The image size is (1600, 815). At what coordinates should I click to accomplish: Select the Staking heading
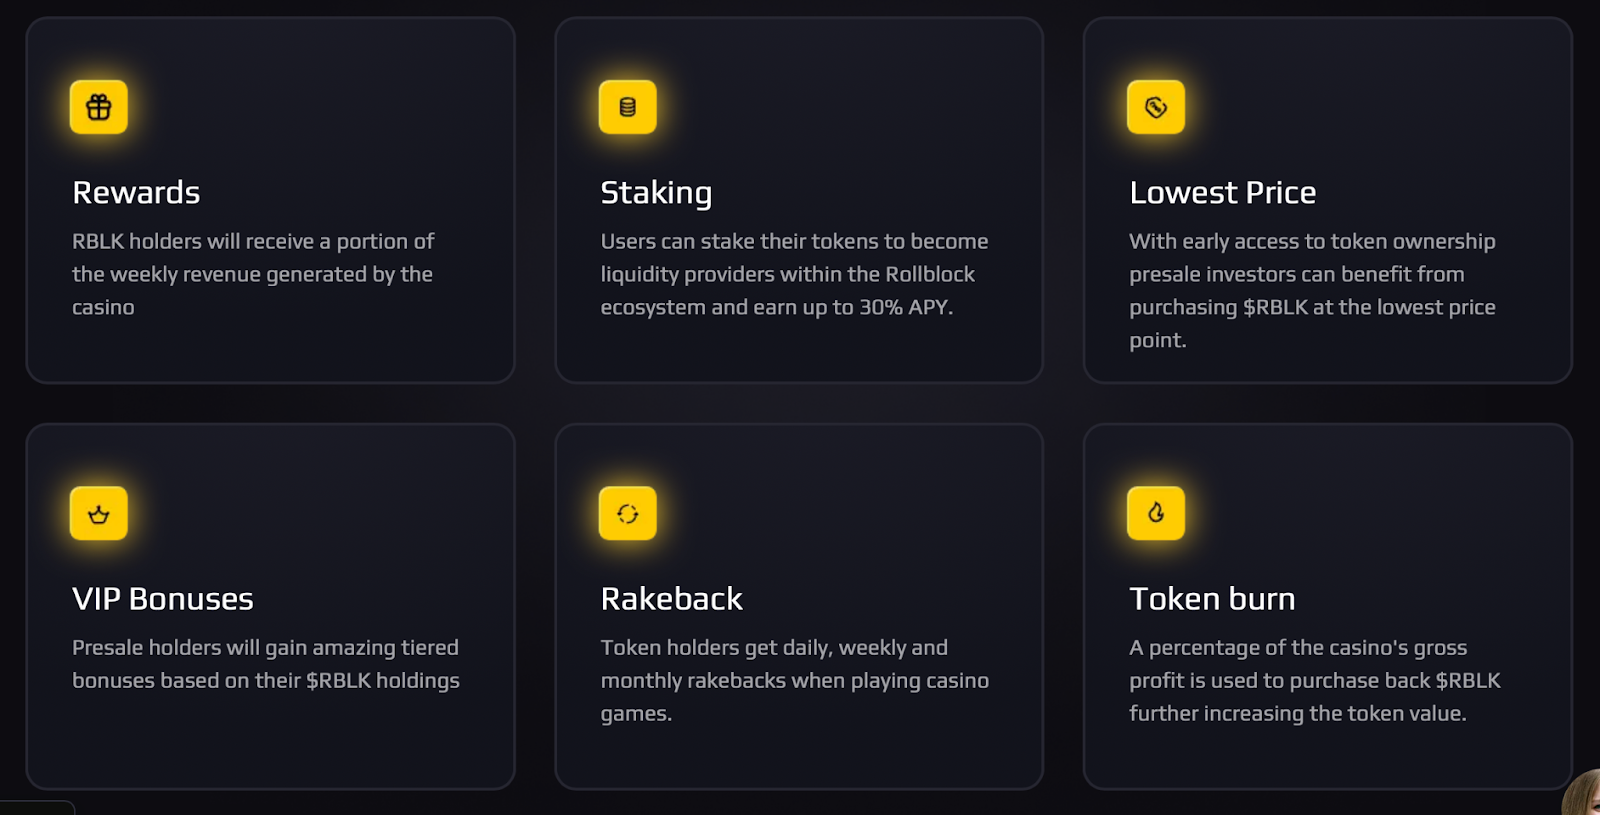pos(656,193)
